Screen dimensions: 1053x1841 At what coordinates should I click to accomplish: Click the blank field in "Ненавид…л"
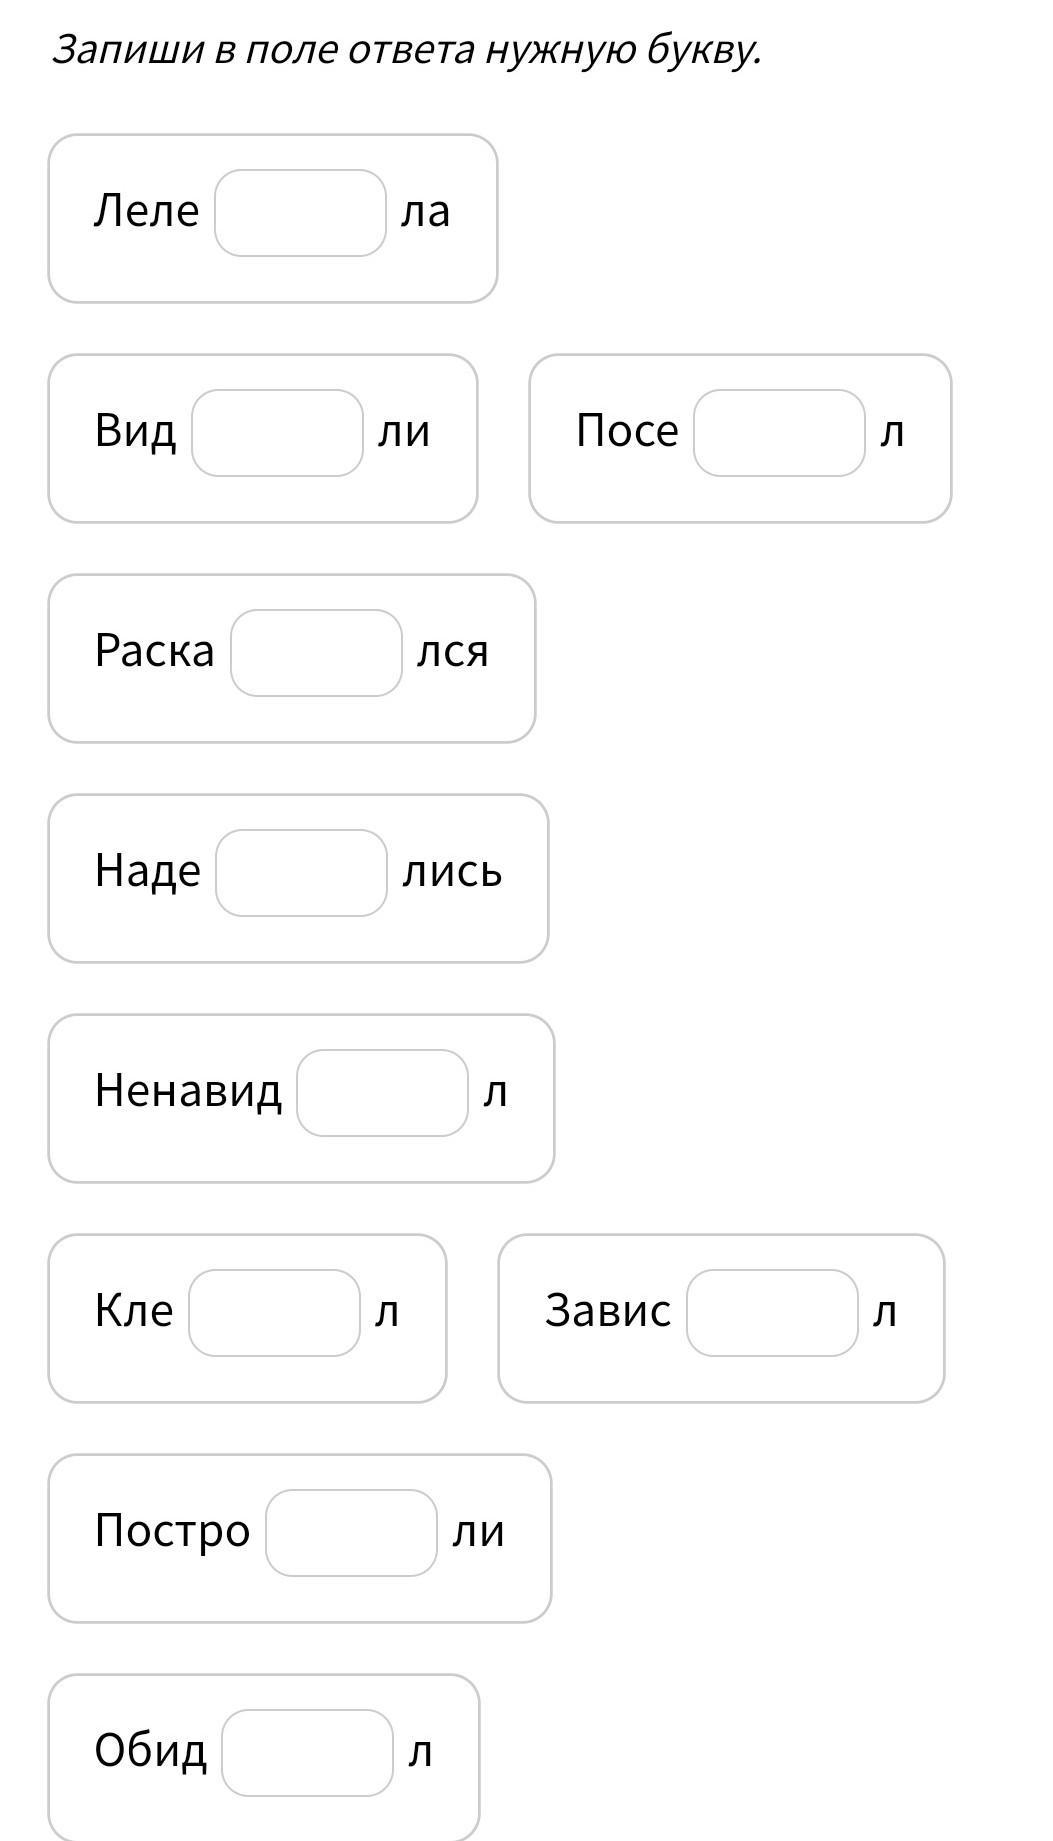coord(382,1093)
